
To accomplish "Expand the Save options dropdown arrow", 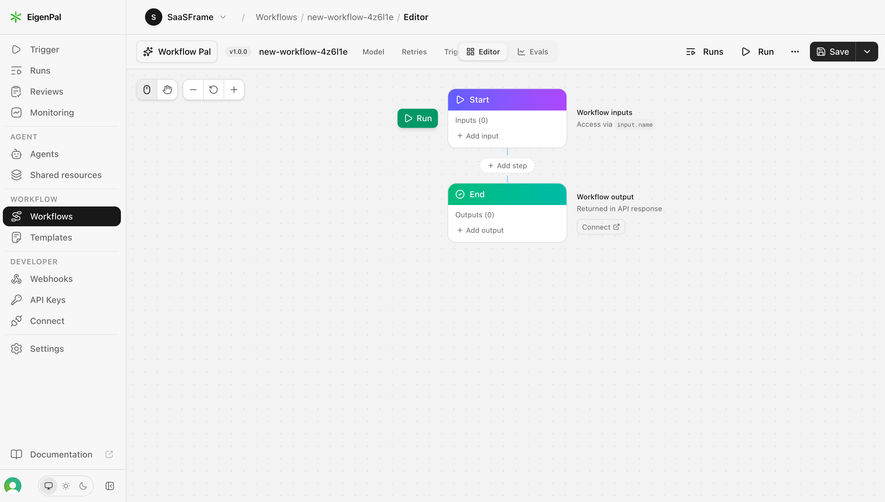I will [867, 51].
